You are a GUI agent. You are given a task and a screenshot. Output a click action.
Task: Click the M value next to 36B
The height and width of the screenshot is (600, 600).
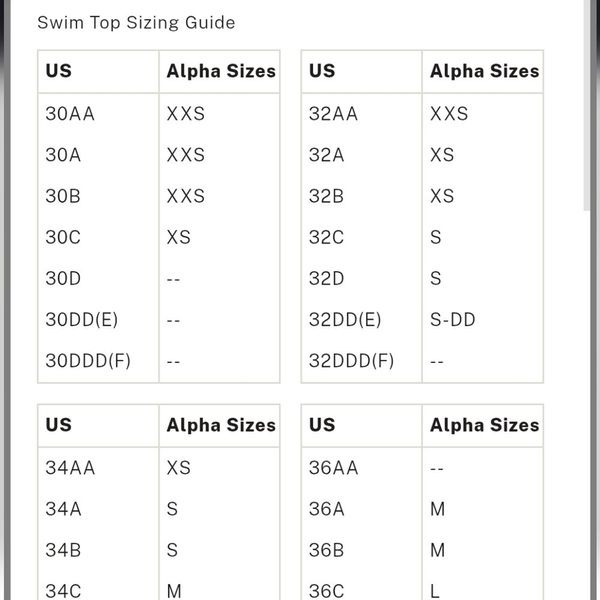coord(437,550)
